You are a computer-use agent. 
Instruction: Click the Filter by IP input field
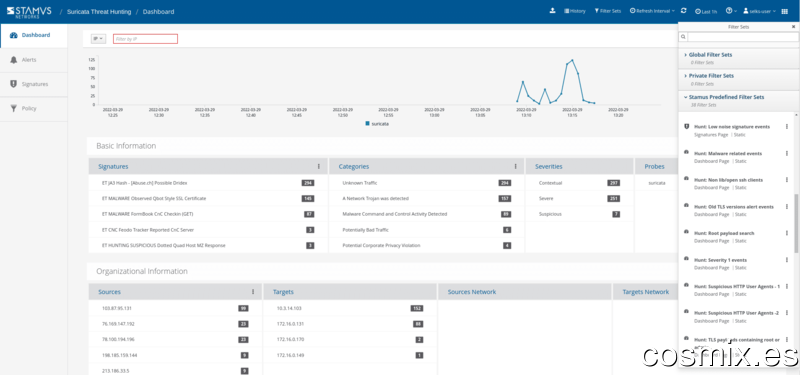pos(145,39)
